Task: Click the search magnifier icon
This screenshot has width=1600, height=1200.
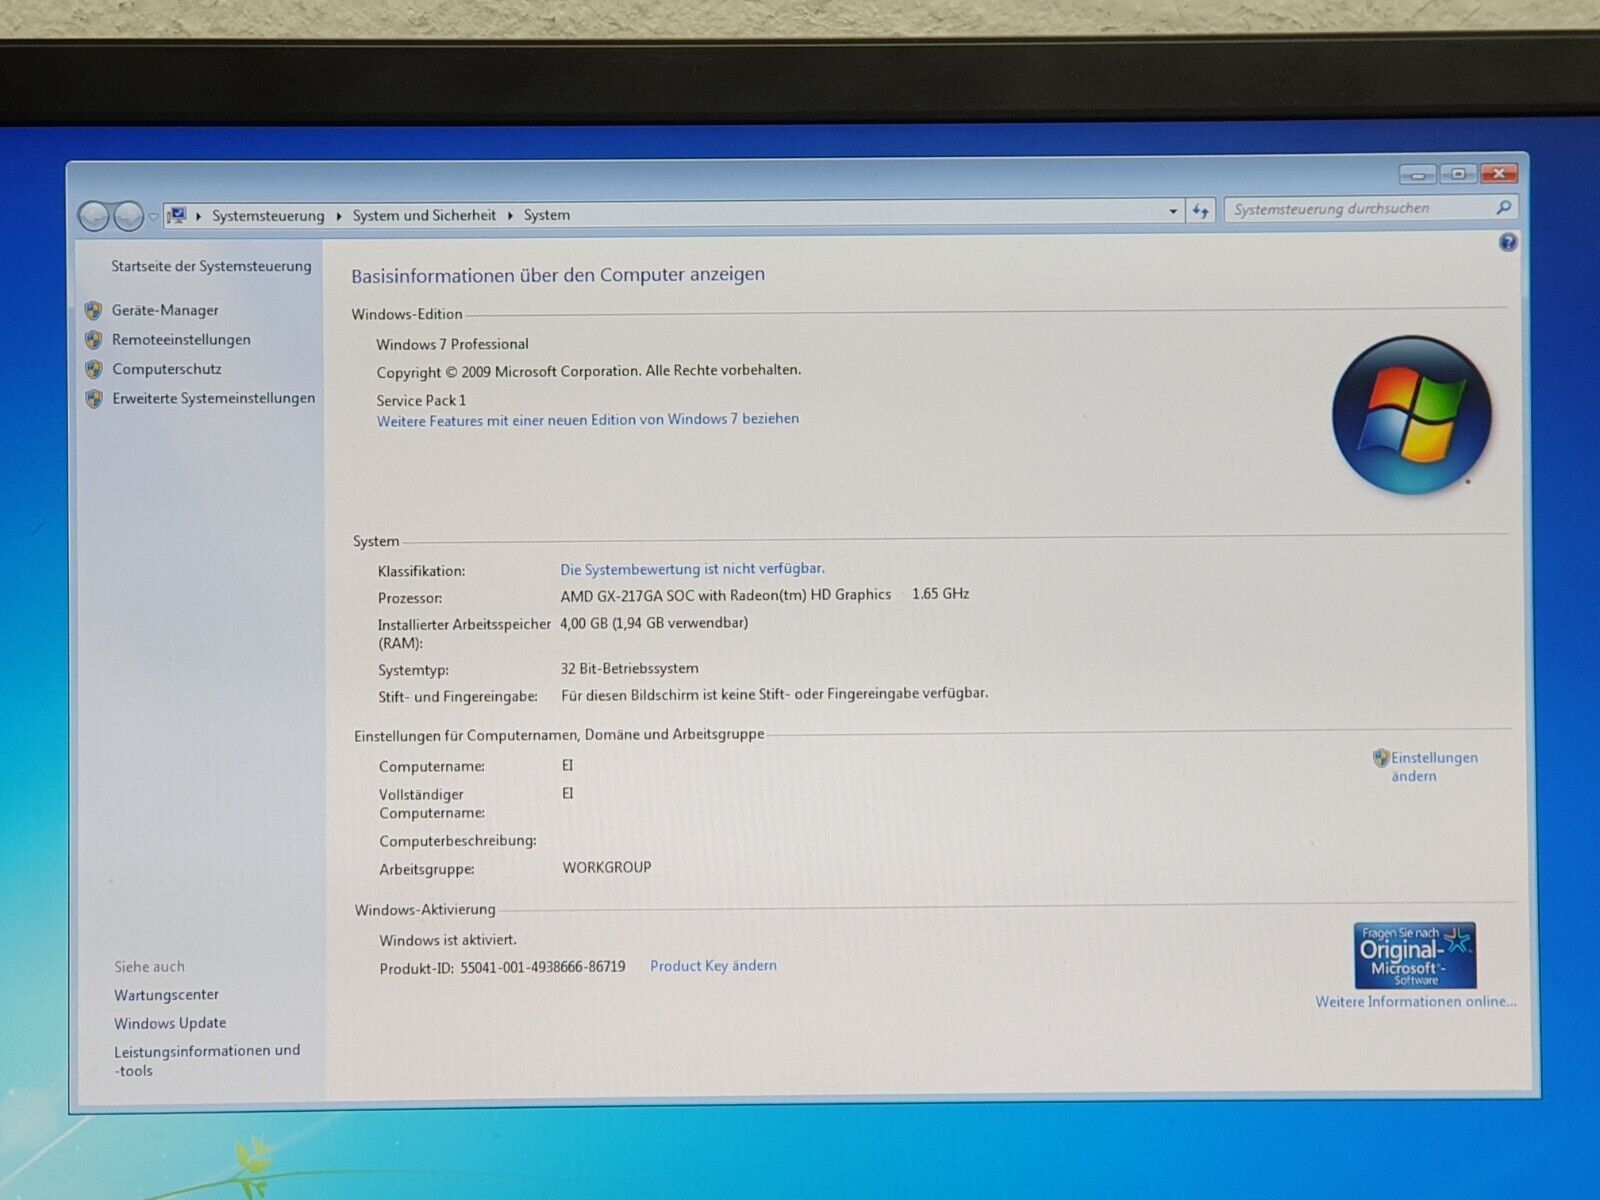Action: pyautogui.click(x=1503, y=208)
